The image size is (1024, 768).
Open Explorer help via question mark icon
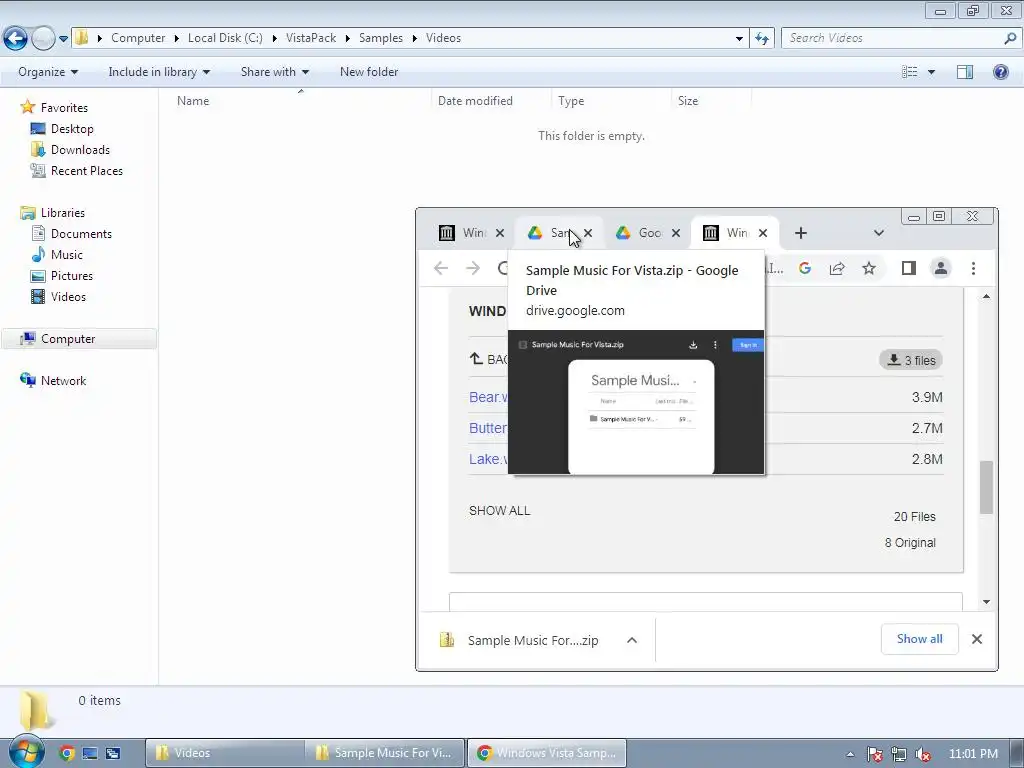1000,72
